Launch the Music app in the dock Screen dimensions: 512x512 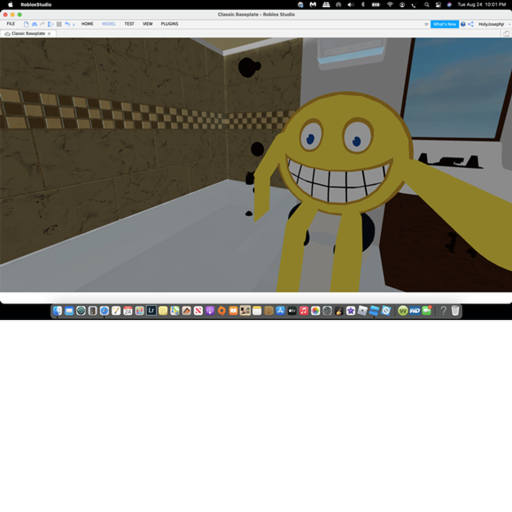304,311
